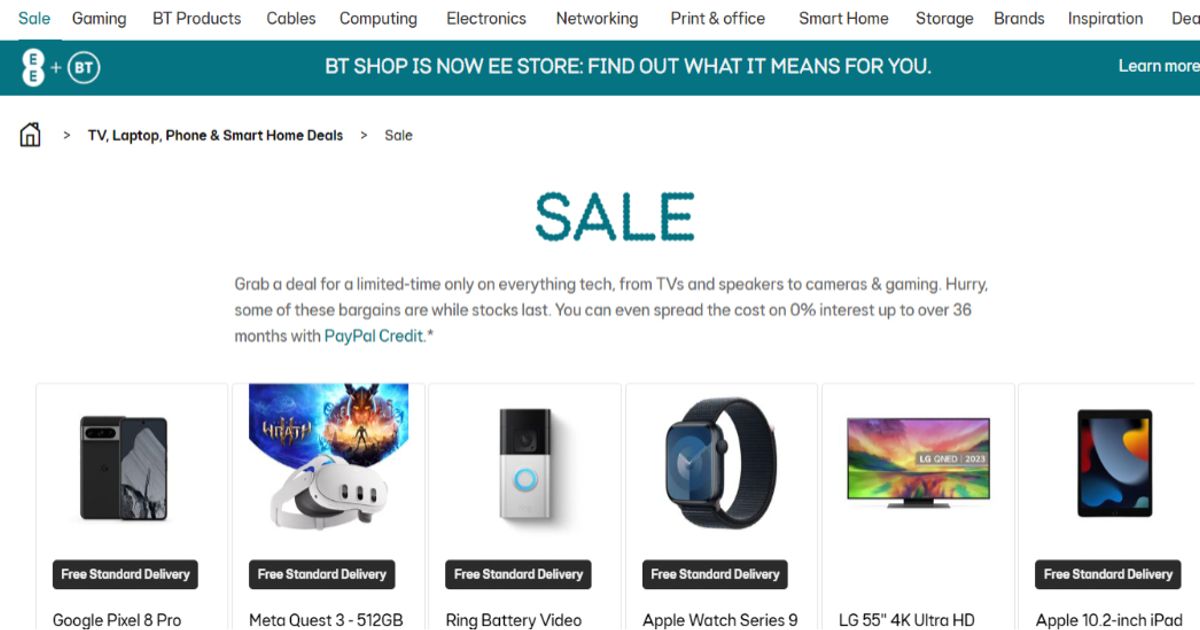Open the BT Products menu
Viewport: 1200px width, 630px height.
coord(197,18)
